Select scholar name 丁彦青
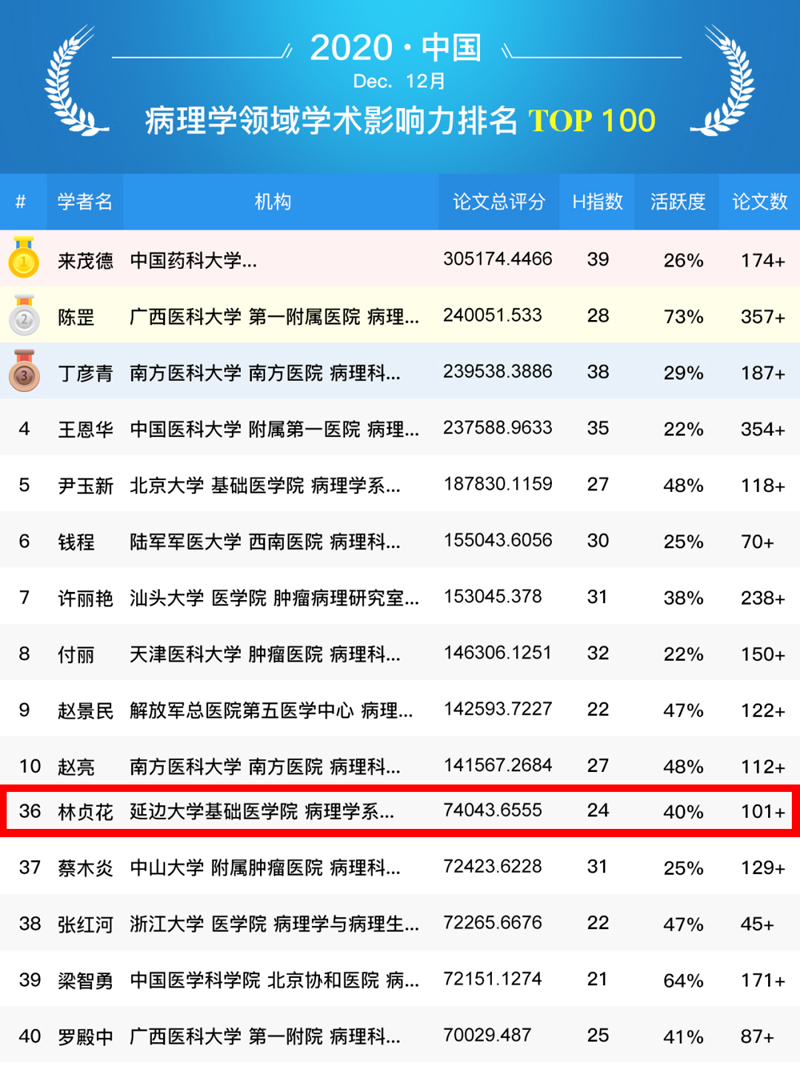The height and width of the screenshot is (1066, 800). point(85,373)
